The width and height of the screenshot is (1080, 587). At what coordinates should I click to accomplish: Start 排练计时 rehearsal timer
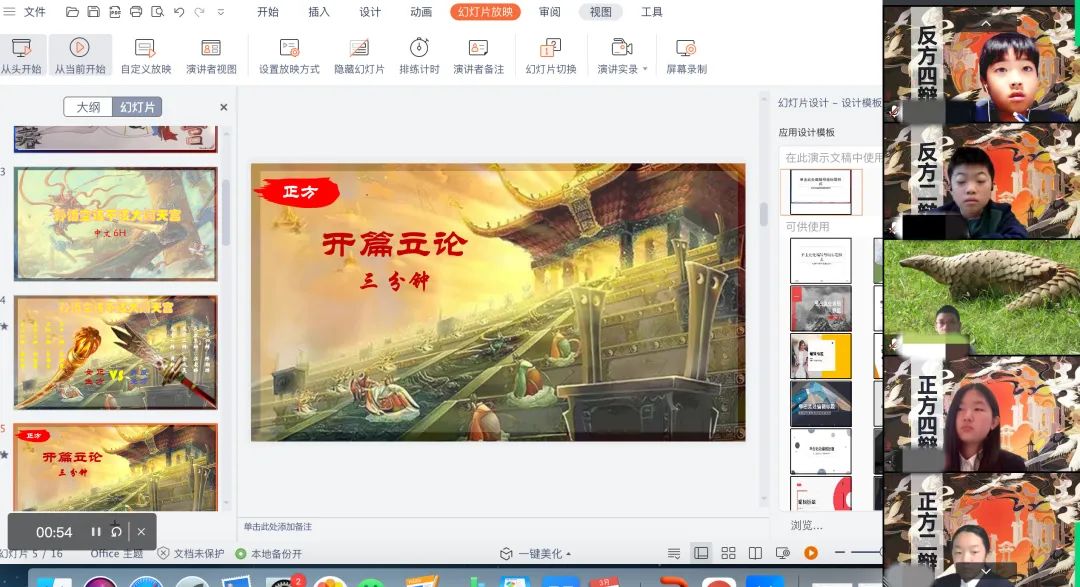click(x=419, y=55)
